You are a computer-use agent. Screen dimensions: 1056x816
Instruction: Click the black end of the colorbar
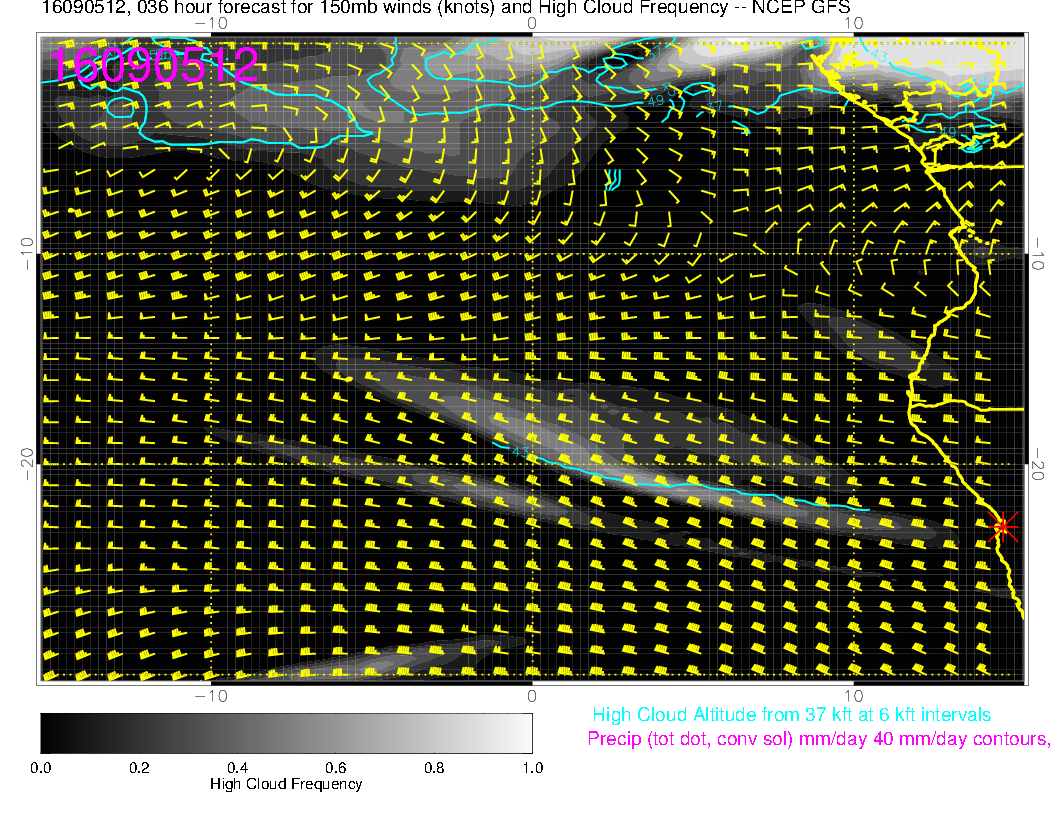tap(48, 733)
